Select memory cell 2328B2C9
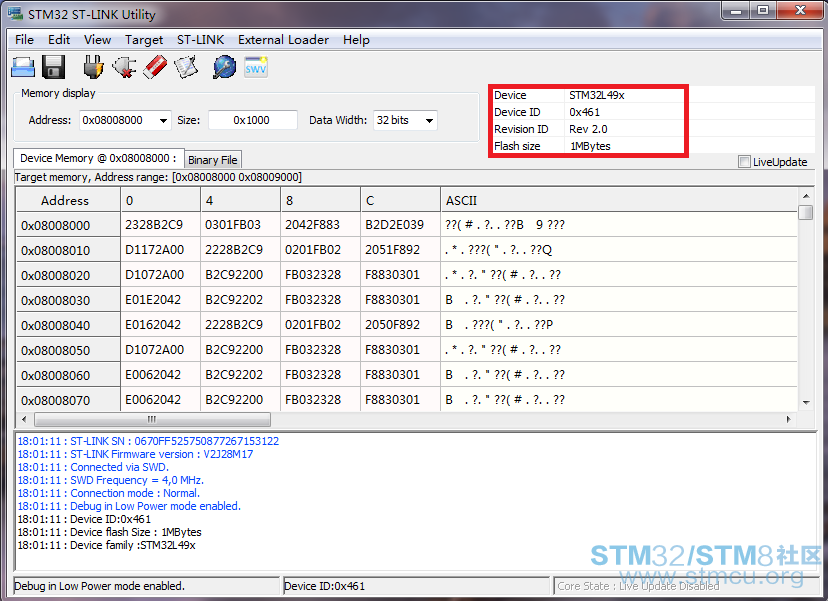The image size is (828, 601). tap(161, 225)
